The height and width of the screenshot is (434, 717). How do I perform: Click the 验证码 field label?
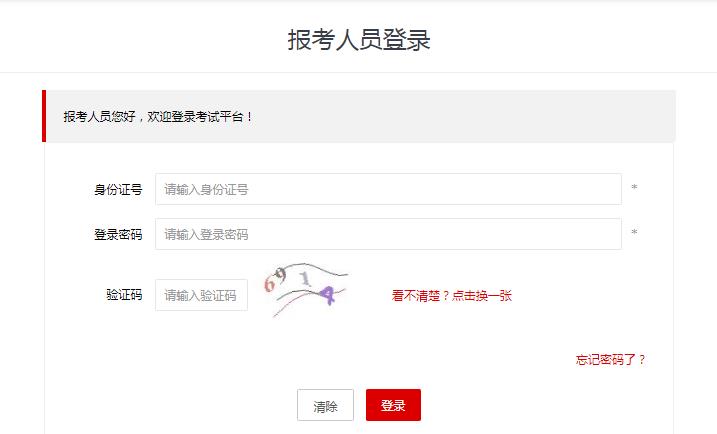[x=124, y=295]
